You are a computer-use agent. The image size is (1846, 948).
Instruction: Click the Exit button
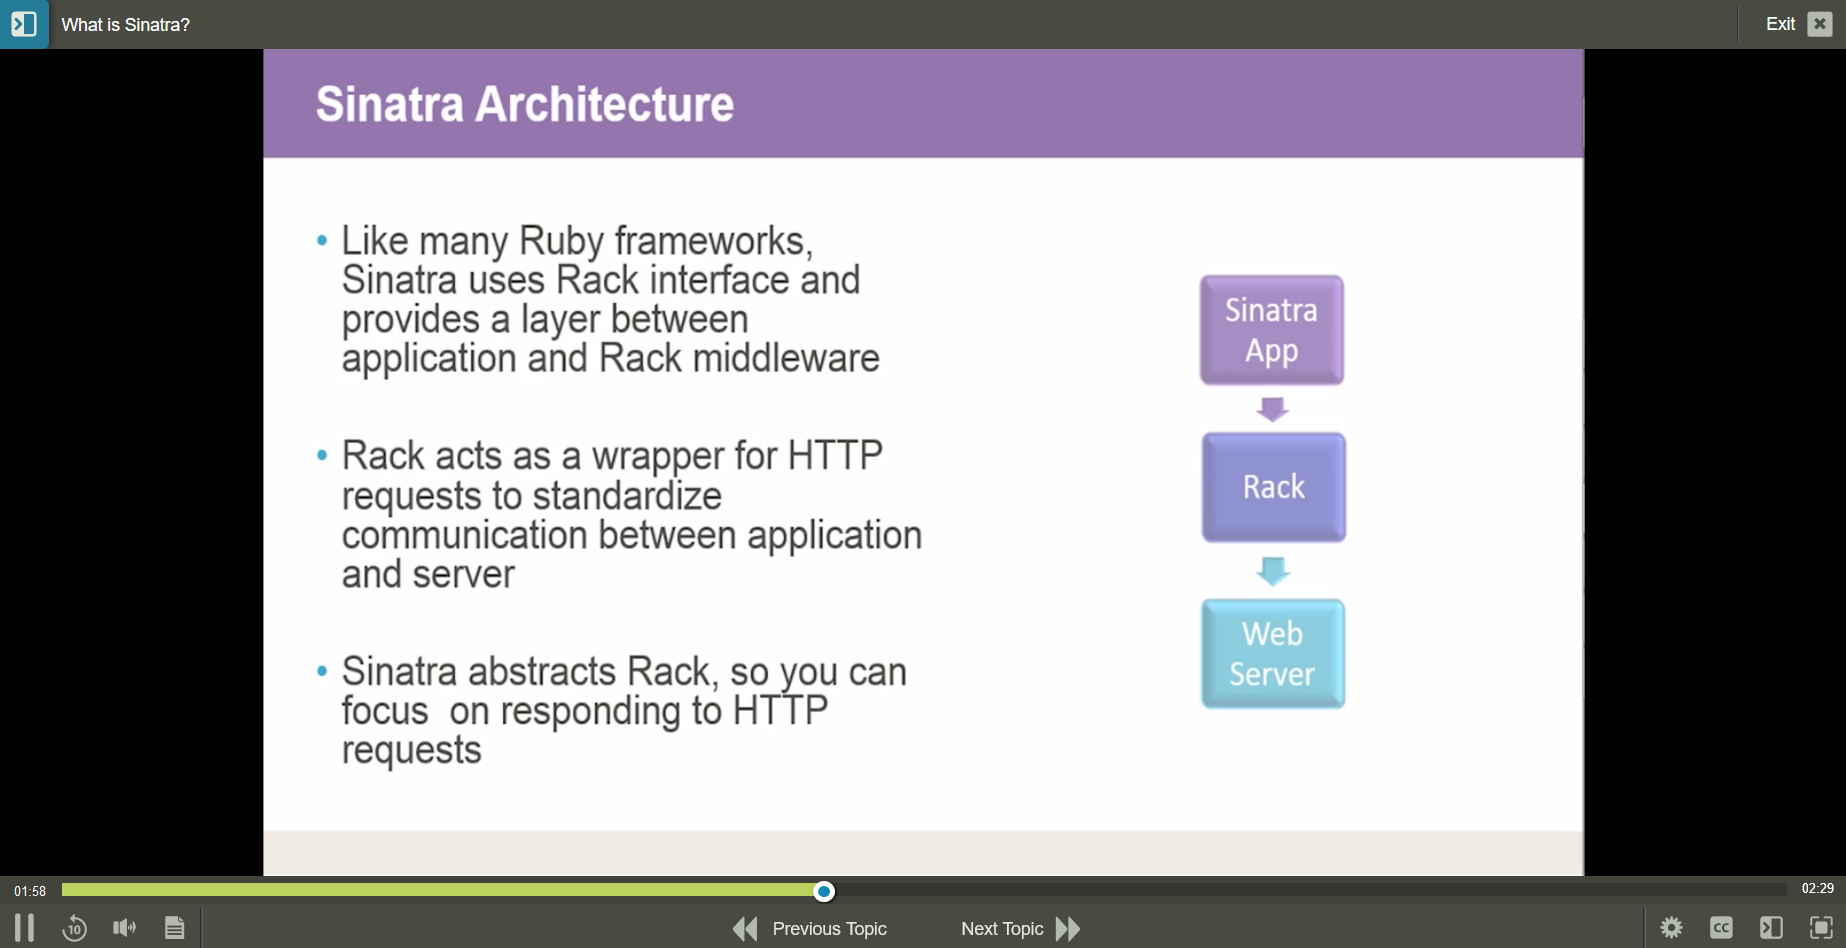click(1781, 23)
